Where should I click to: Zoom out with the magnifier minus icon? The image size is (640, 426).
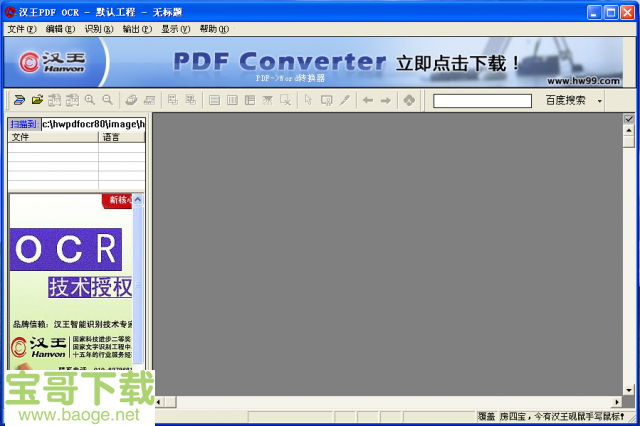pyautogui.click(x=108, y=100)
